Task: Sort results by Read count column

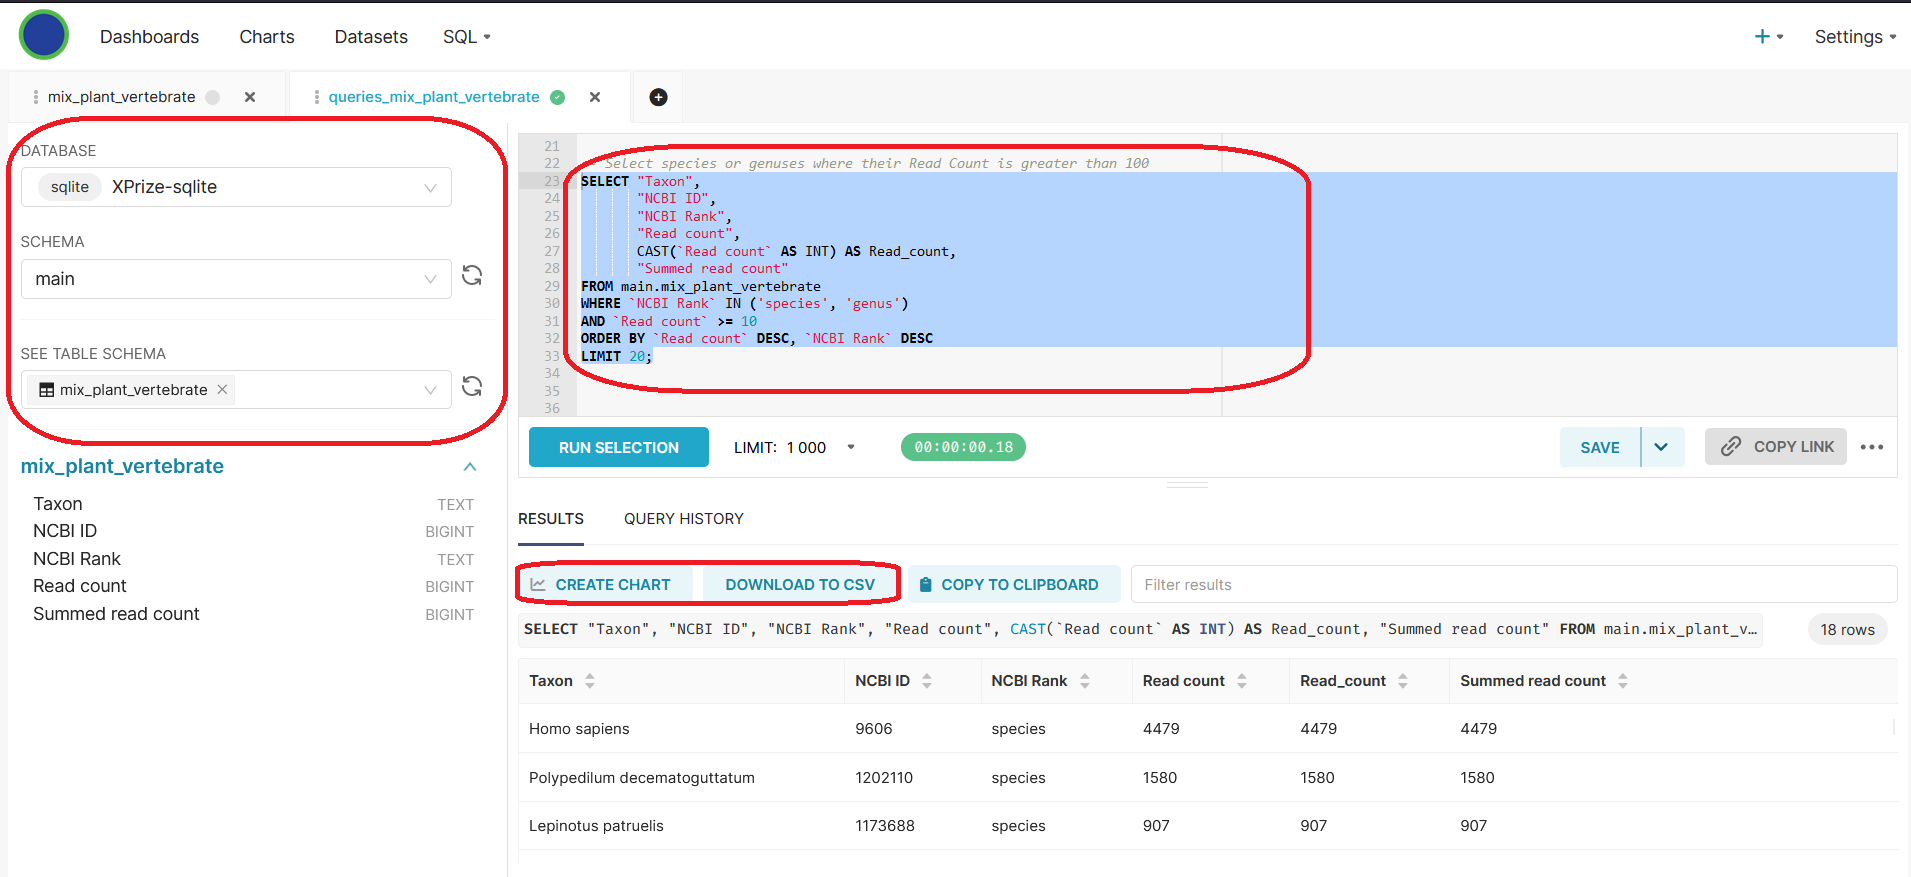Action: pos(1242,681)
